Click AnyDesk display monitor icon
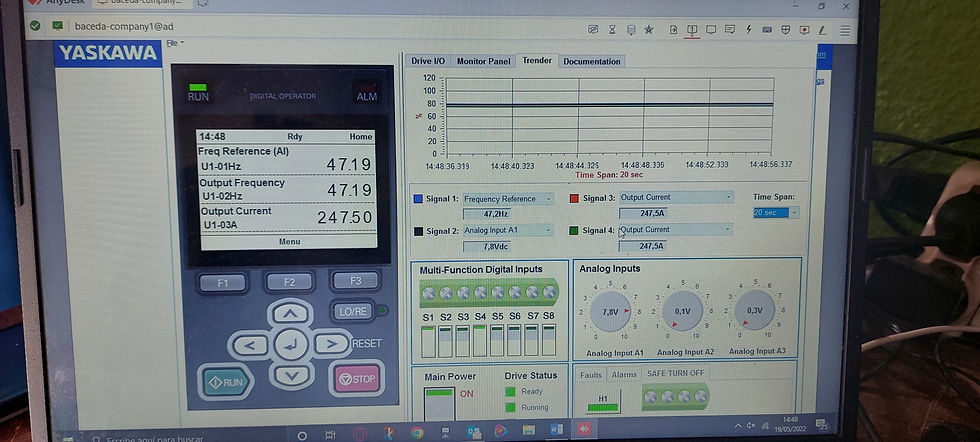This screenshot has height=442, width=980. pyautogui.click(x=711, y=29)
